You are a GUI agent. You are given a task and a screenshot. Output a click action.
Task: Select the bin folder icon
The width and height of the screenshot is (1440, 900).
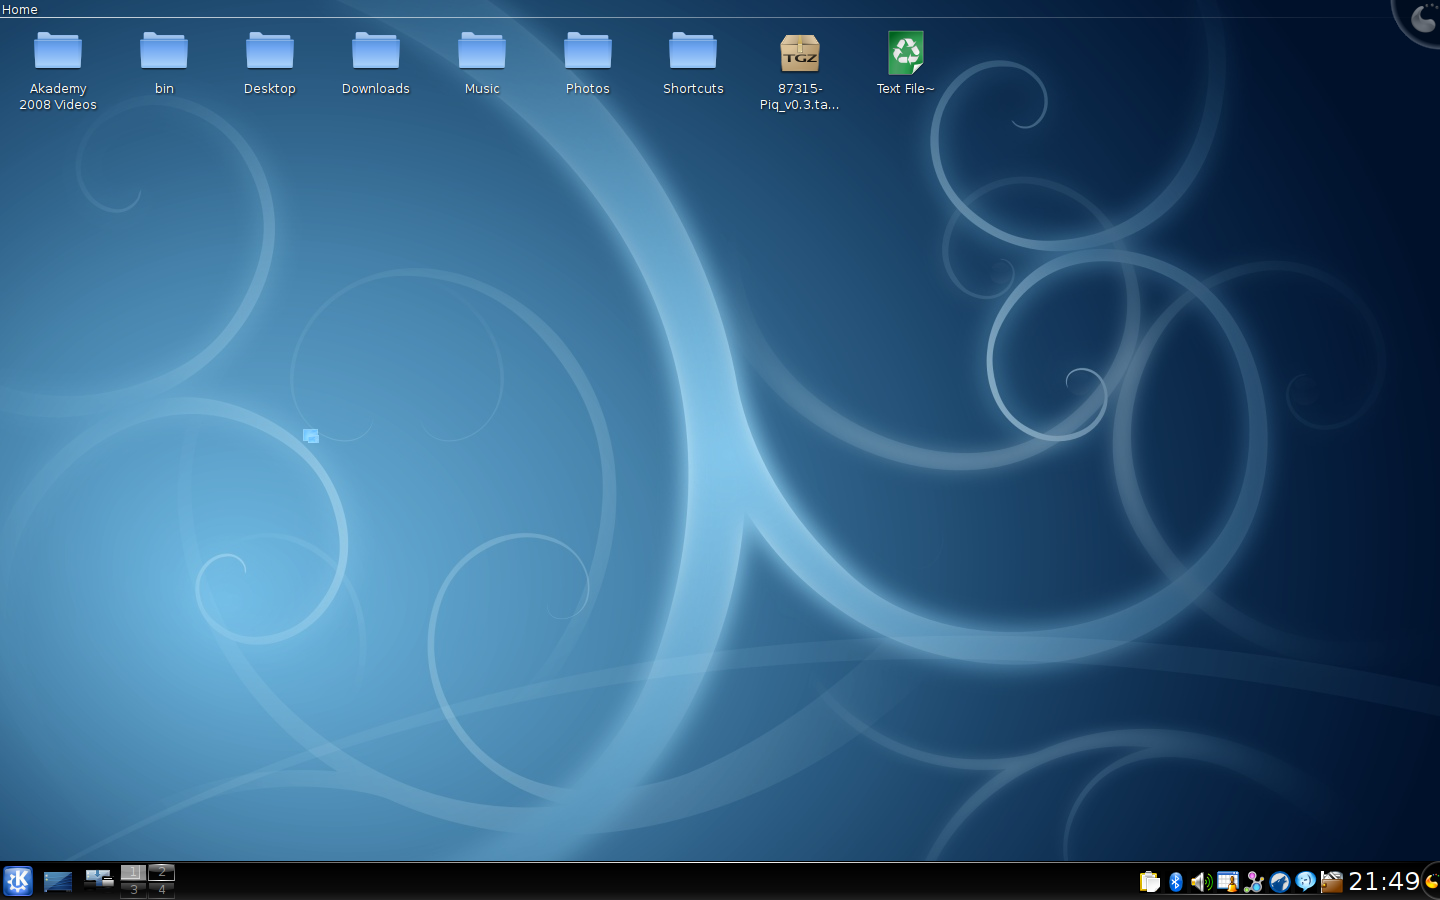click(x=164, y=64)
